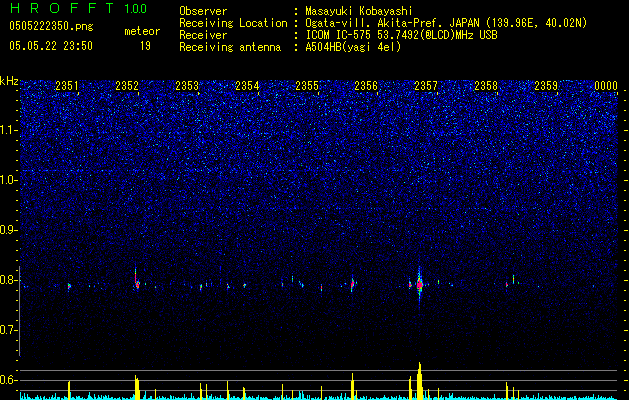629x400 pixels.
Task: Click the small echo near 2351
Action: pyautogui.click(x=69, y=286)
